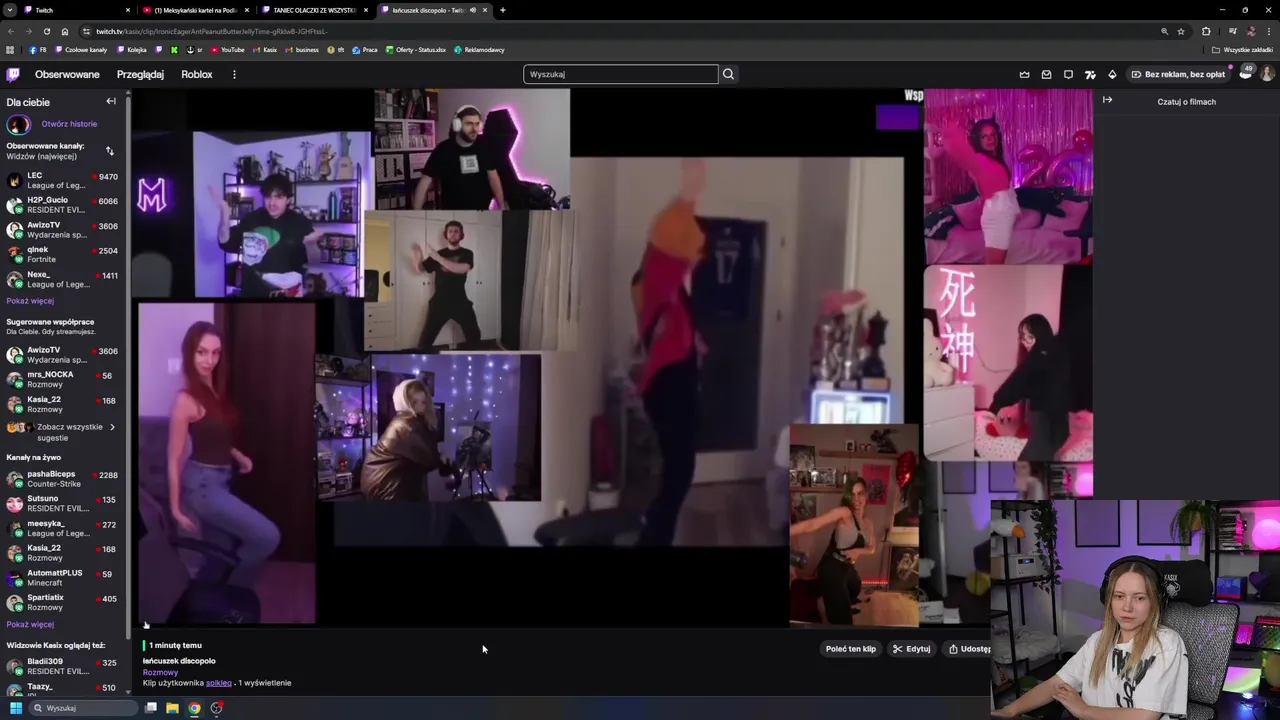Open the Twitch home logo
This screenshot has width=1280, height=720.
point(13,74)
